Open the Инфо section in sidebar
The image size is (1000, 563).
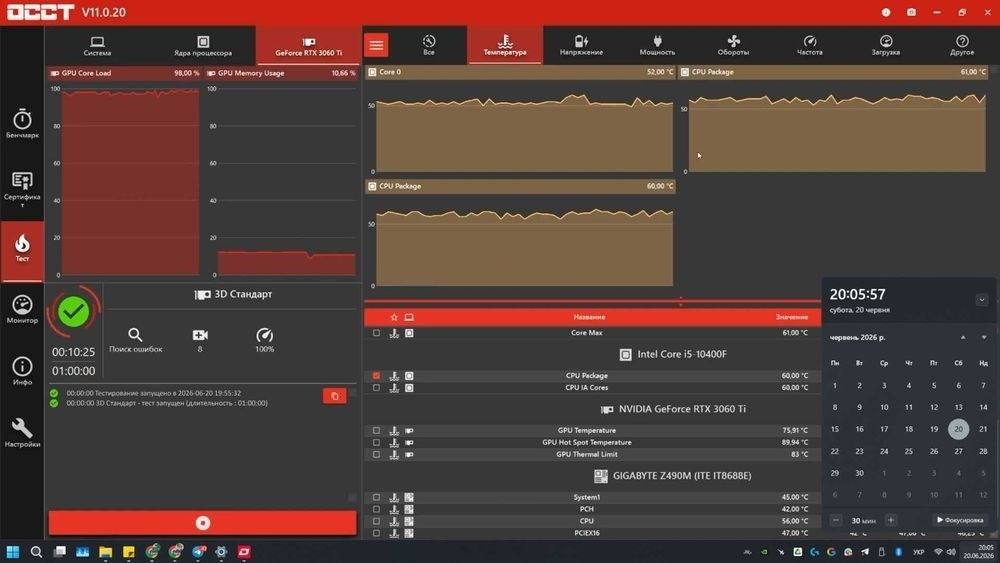(22, 370)
